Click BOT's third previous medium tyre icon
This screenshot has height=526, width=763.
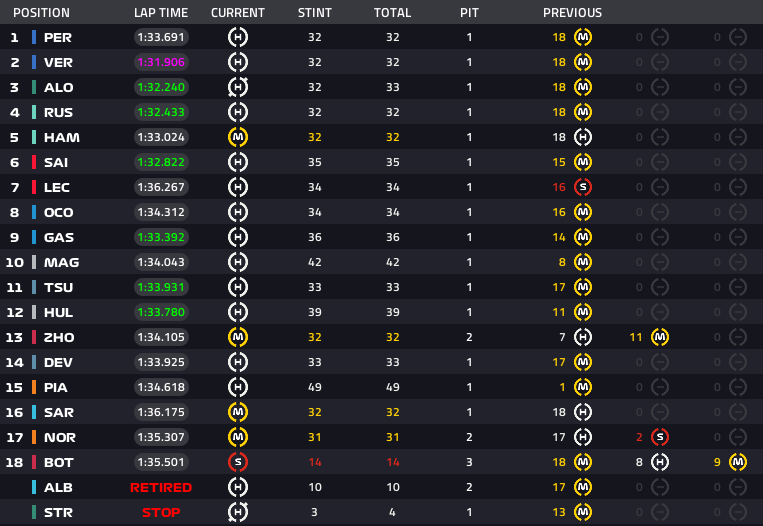coord(738,462)
